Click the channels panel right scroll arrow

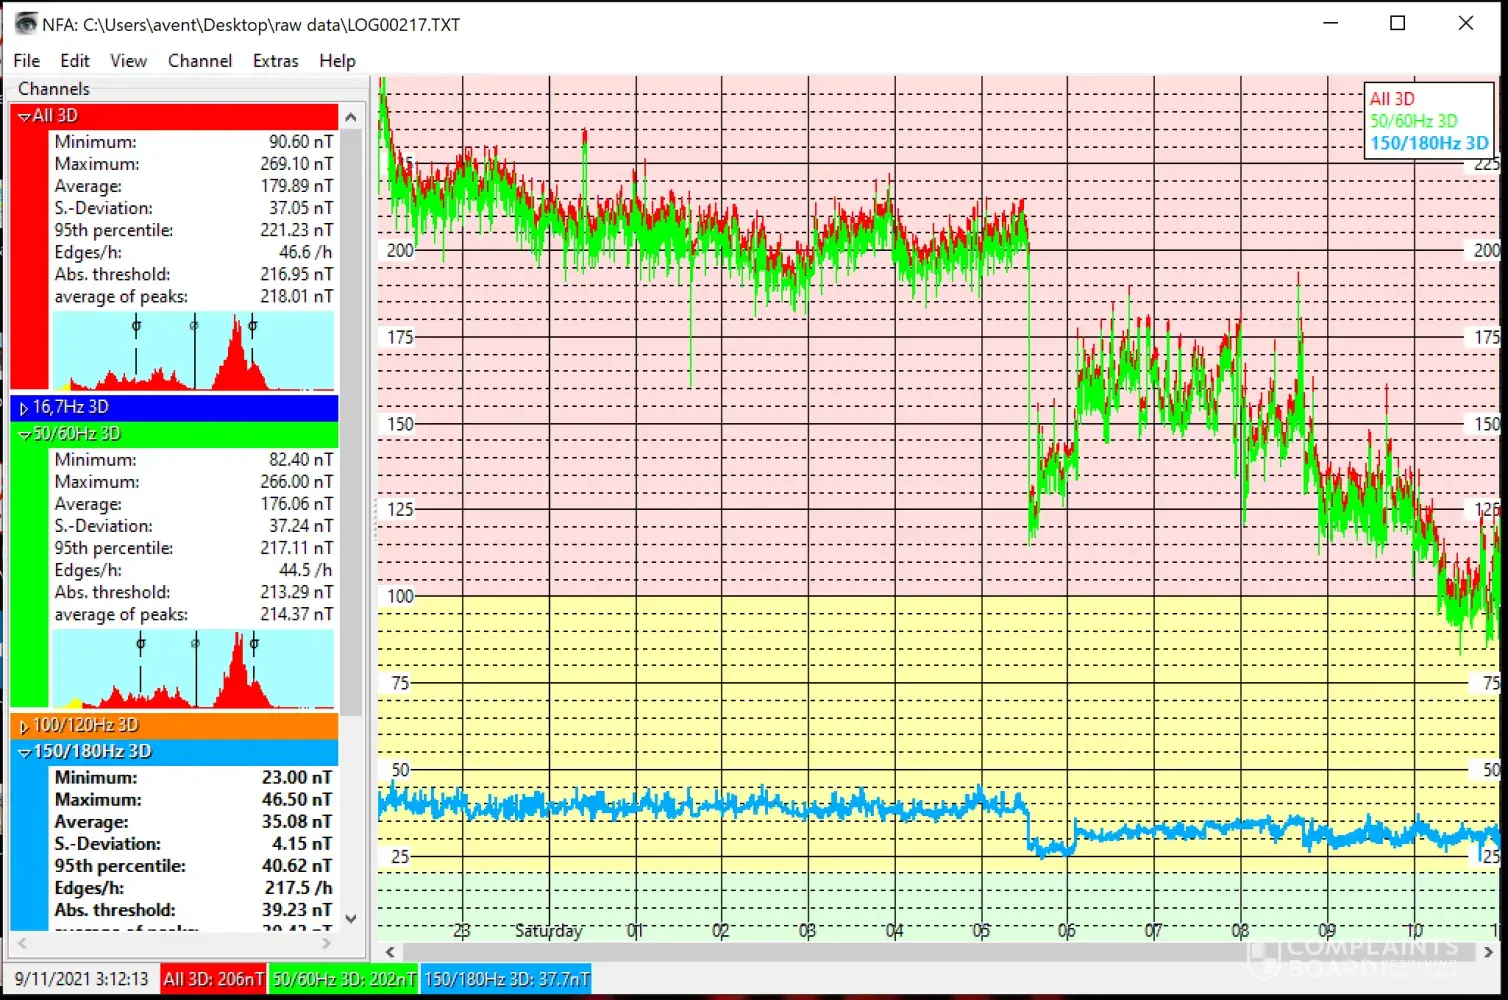(326, 943)
